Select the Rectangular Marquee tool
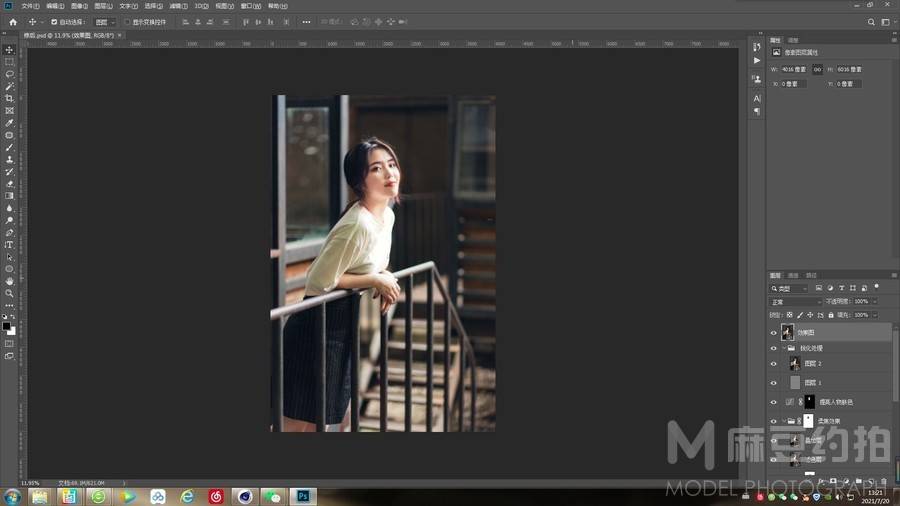900x506 pixels. (x=9, y=62)
